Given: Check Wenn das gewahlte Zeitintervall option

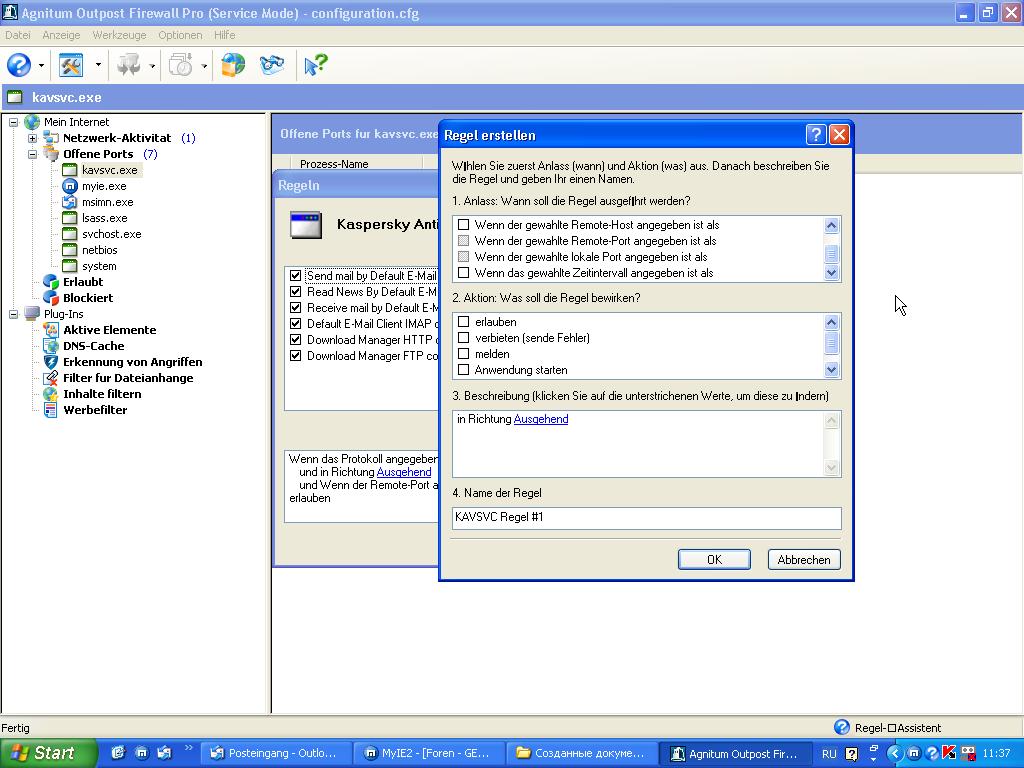Looking at the screenshot, I should click(464, 273).
